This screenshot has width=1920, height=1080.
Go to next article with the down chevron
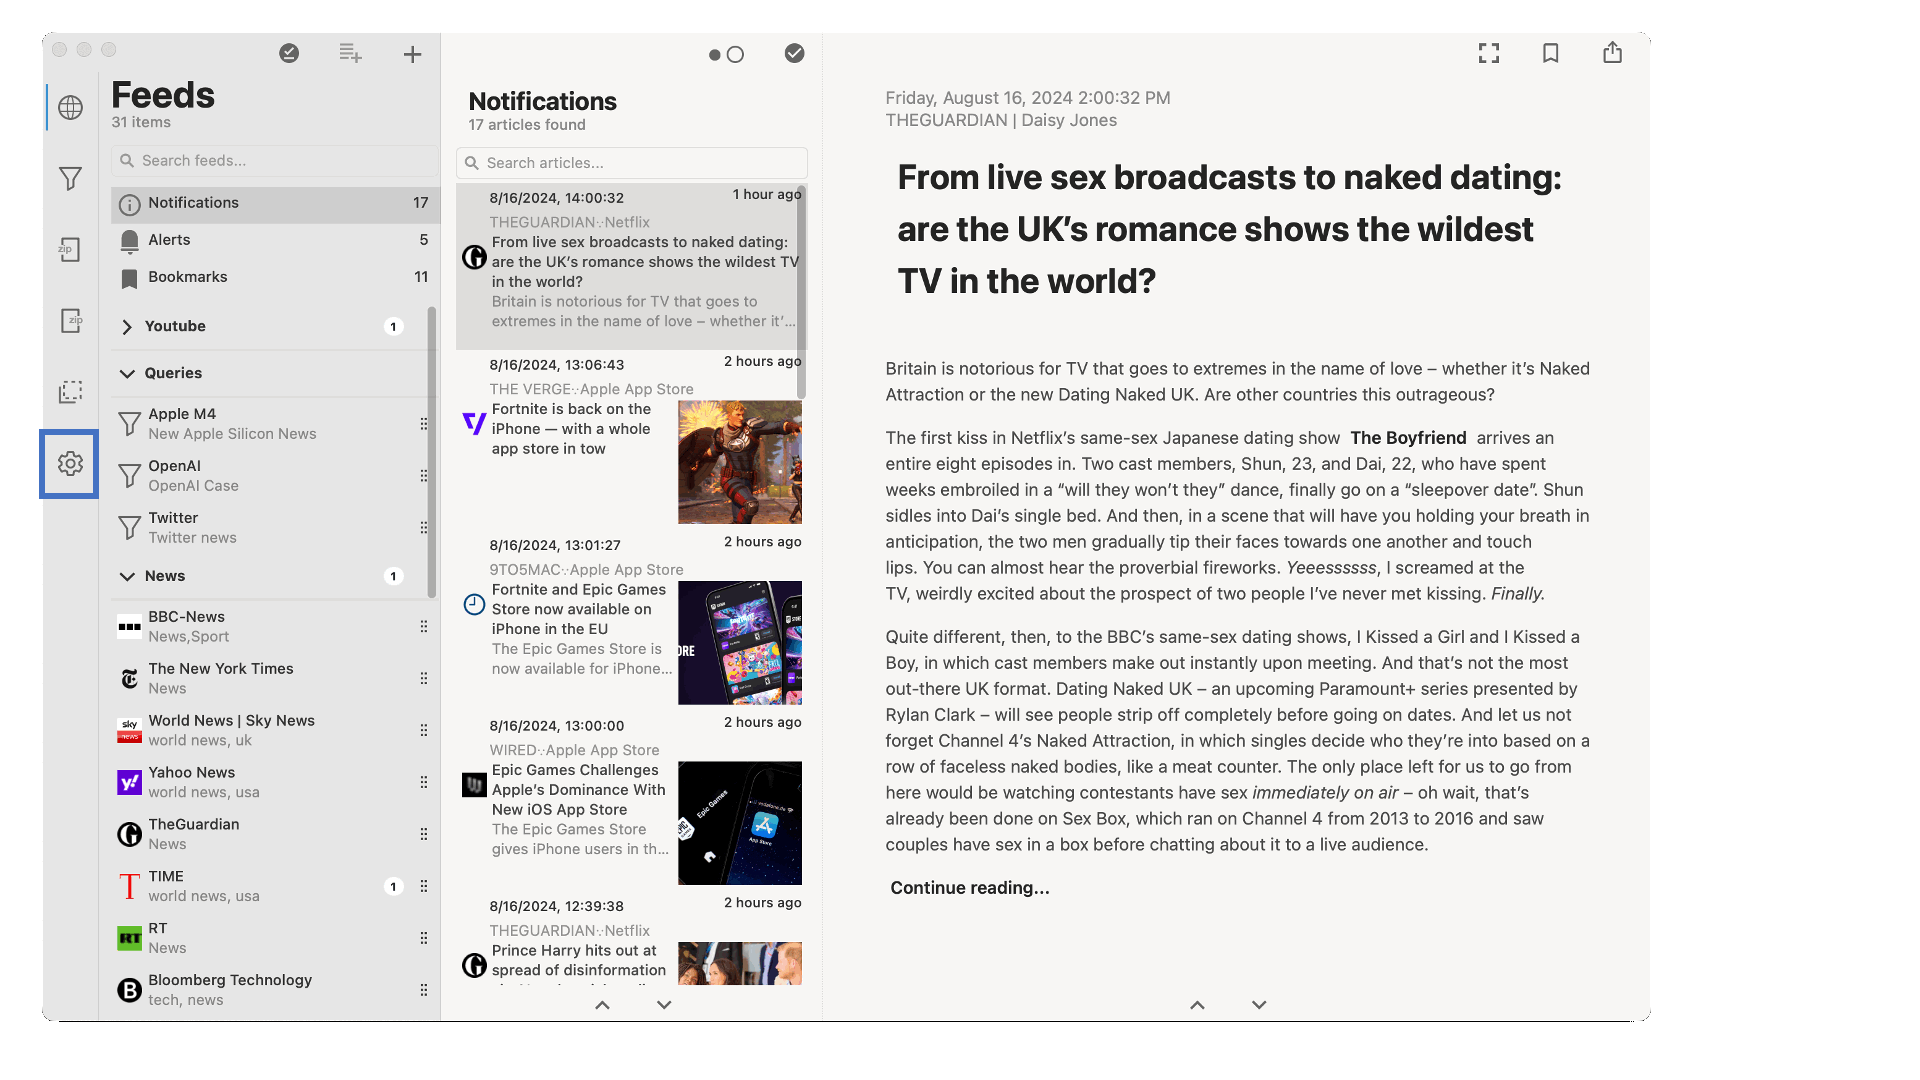pyautogui.click(x=1257, y=1005)
